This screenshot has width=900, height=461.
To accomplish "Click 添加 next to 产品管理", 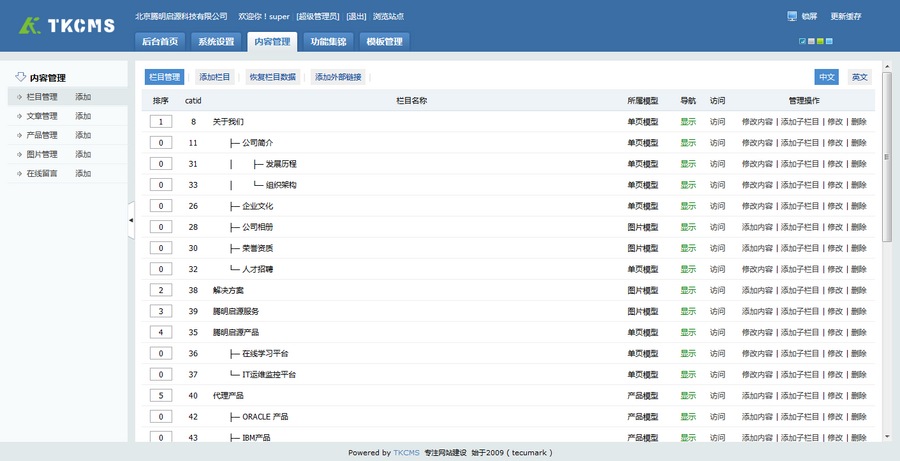I will click(x=83, y=135).
